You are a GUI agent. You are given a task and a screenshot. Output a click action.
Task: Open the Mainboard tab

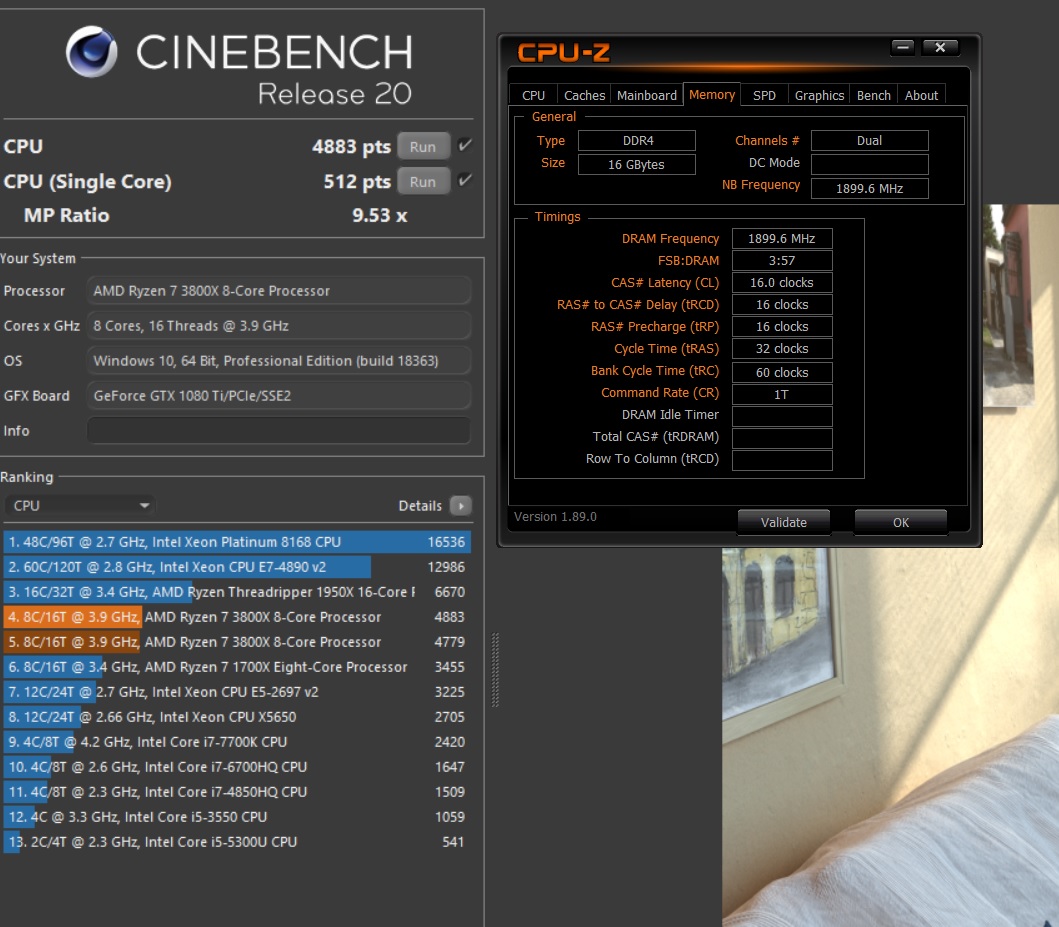tap(646, 95)
